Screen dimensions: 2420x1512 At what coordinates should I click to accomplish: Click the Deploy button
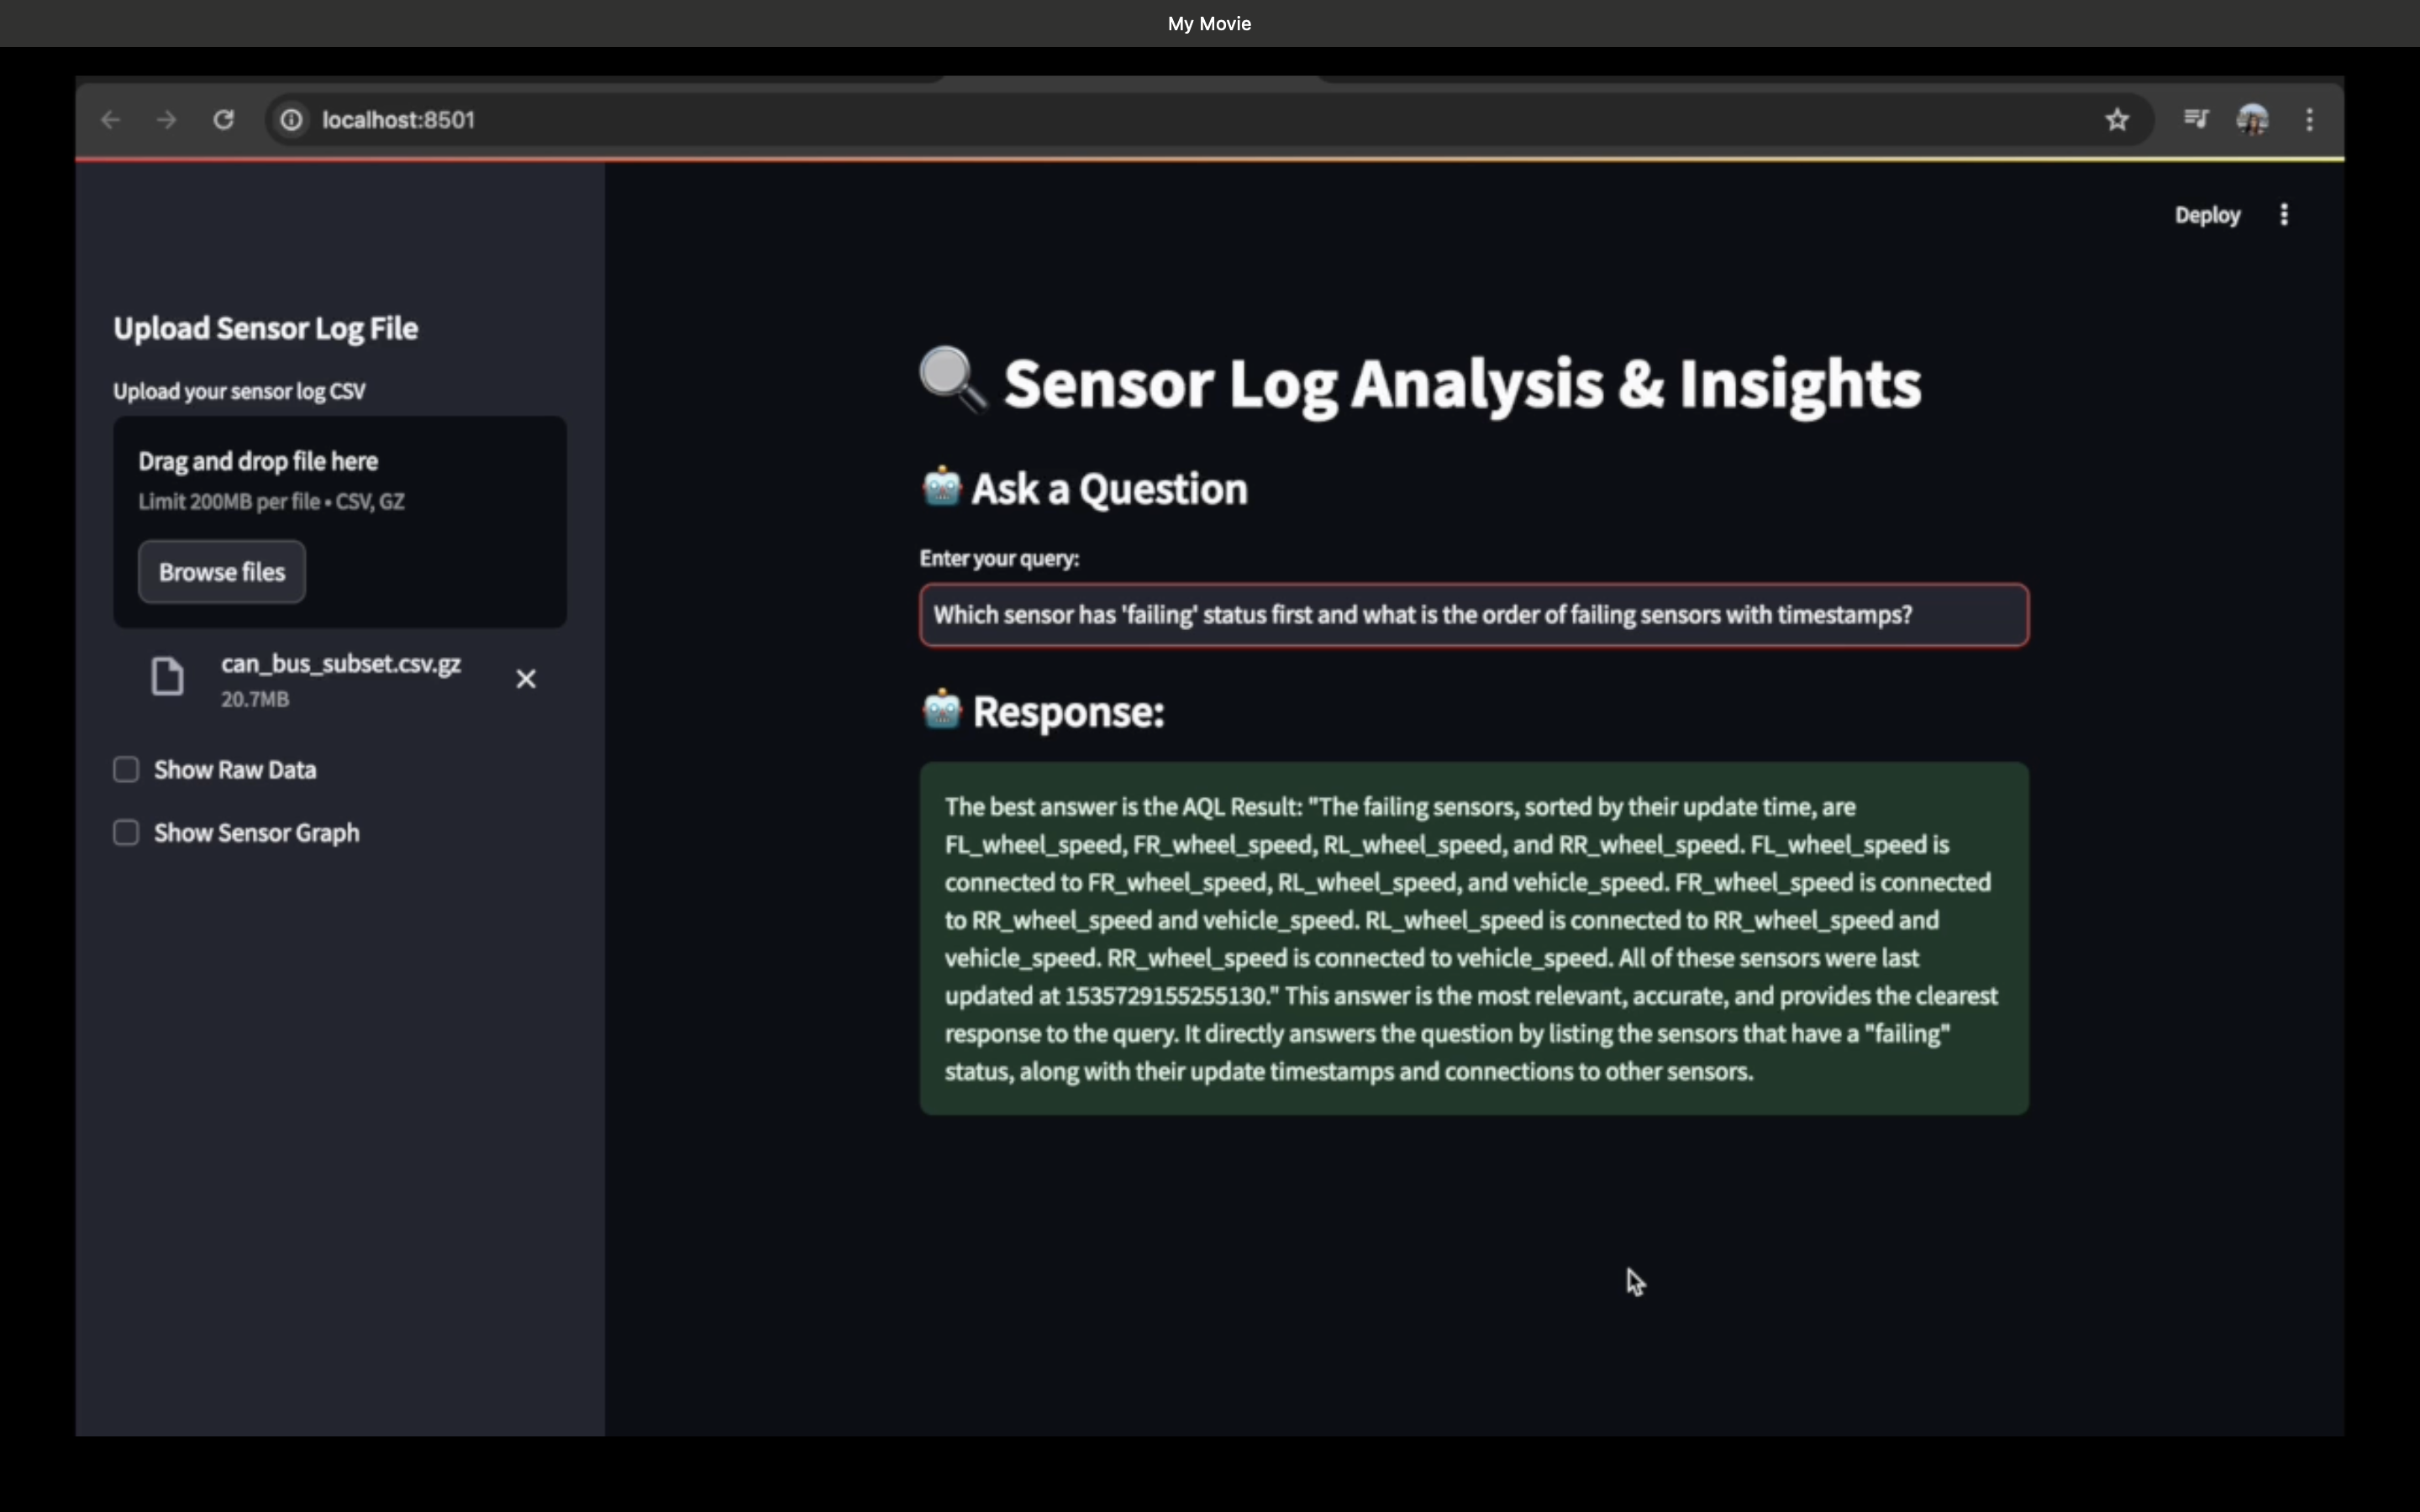click(x=2207, y=215)
